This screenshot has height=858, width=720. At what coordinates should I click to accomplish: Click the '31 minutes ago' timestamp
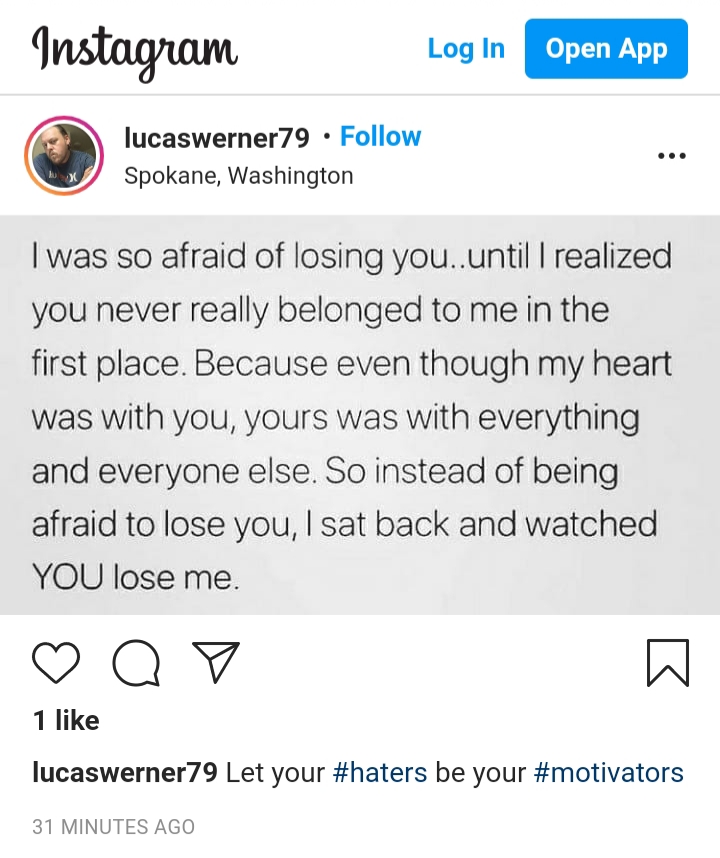click(x=114, y=826)
